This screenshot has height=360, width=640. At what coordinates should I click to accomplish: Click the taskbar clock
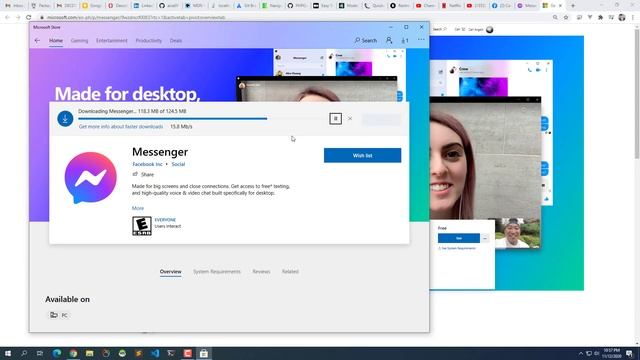click(x=611, y=353)
